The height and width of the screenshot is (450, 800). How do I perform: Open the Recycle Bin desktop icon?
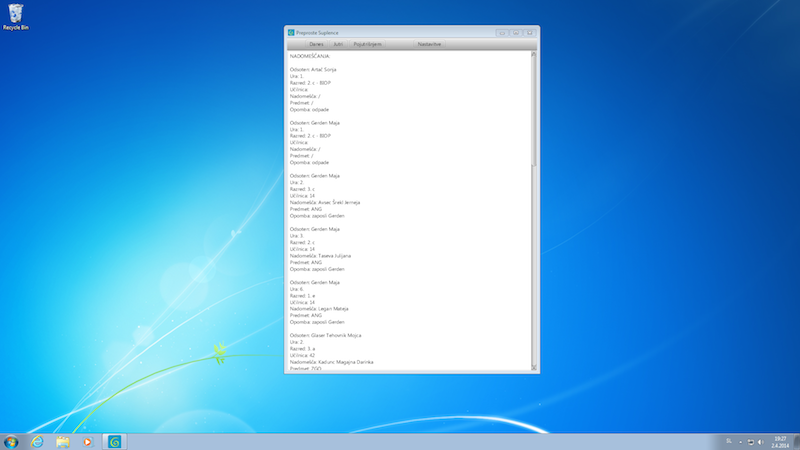(13, 14)
